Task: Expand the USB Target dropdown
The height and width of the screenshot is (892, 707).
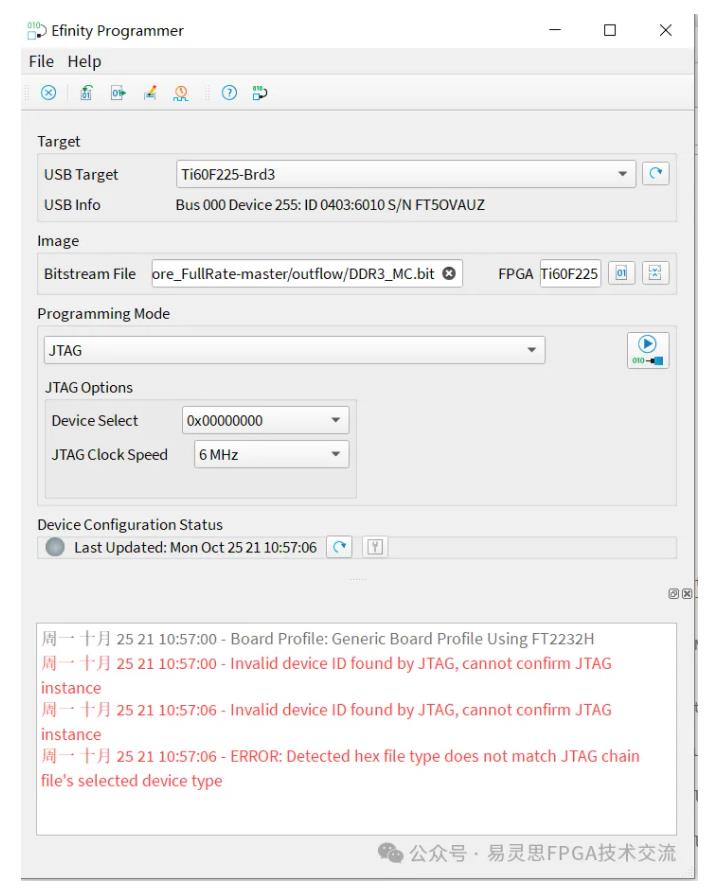Action: click(x=624, y=174)
